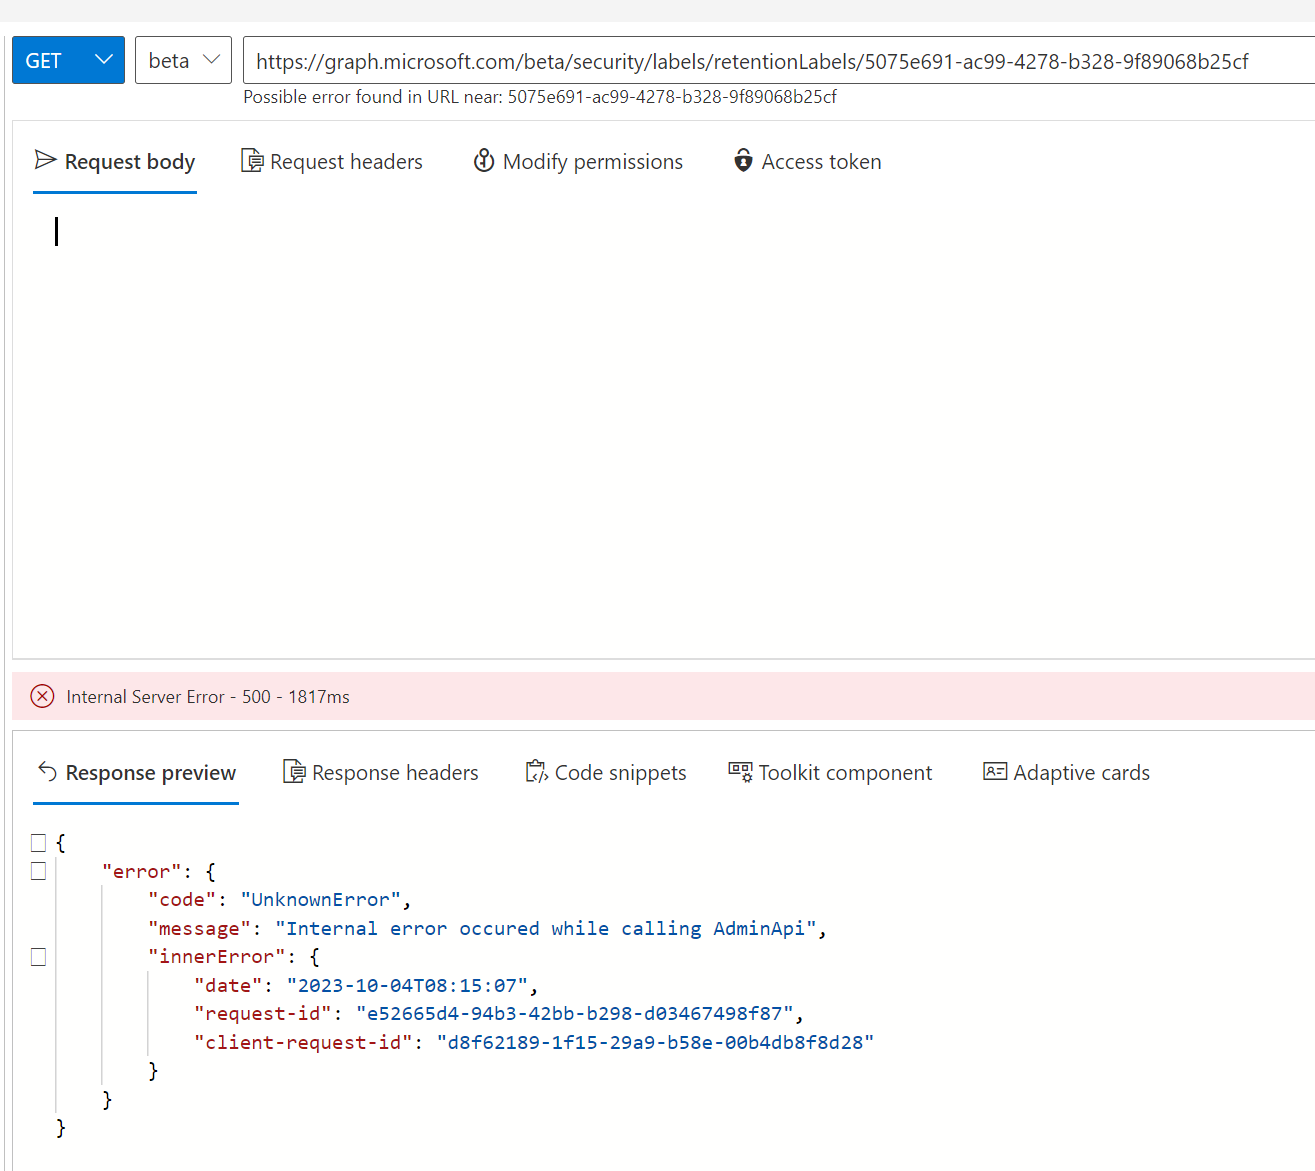Click the Response preview undo-arrow icon
Screen dimensions: 1315x1171
click(x=47, y=771)
